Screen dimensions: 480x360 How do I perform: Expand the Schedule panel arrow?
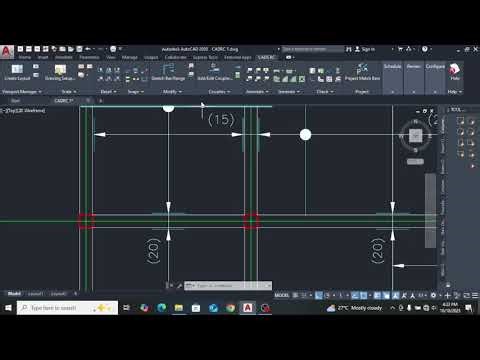[392, 92]
